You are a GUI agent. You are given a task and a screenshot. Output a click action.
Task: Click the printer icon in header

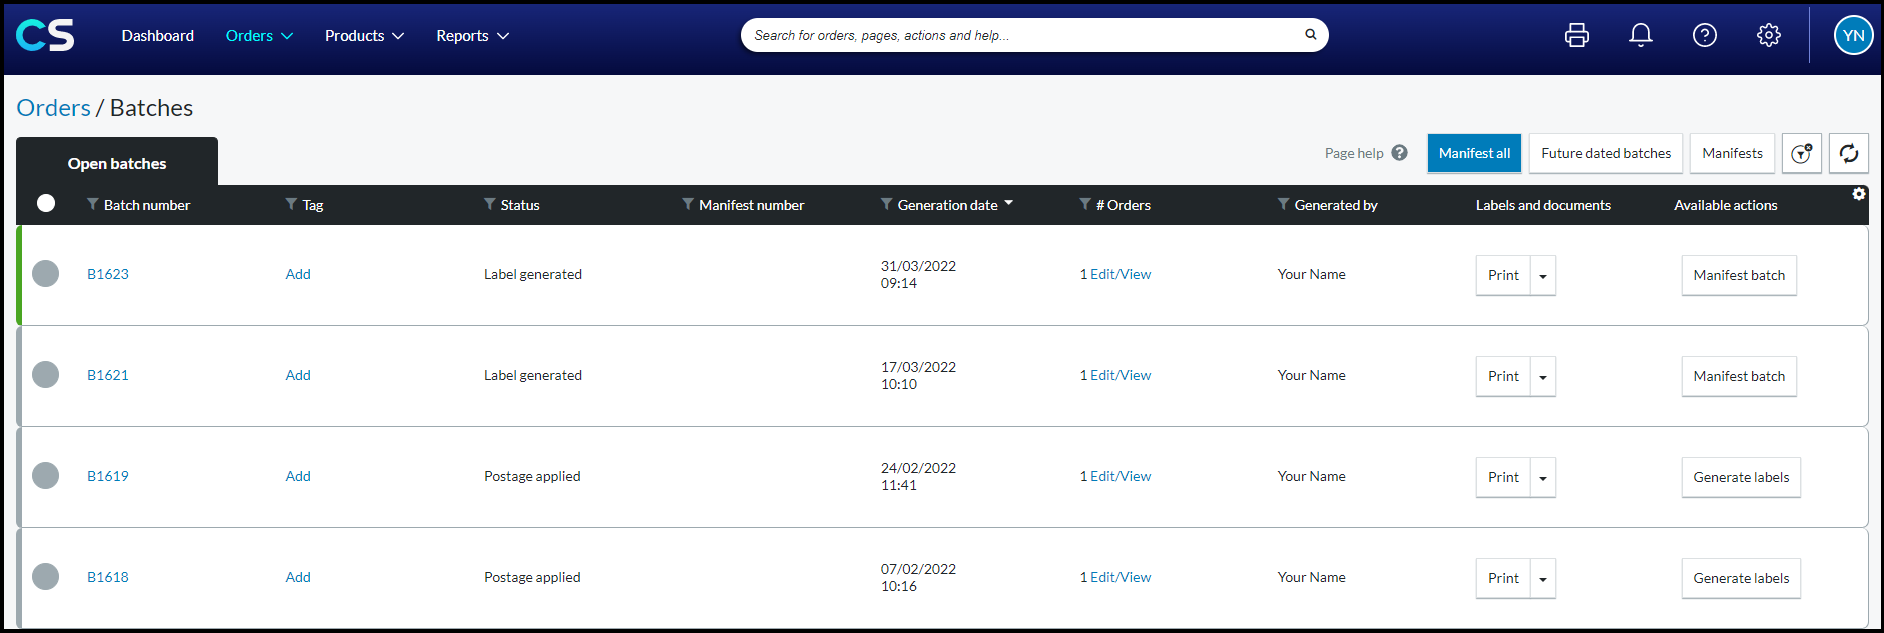coord(1577,35)
